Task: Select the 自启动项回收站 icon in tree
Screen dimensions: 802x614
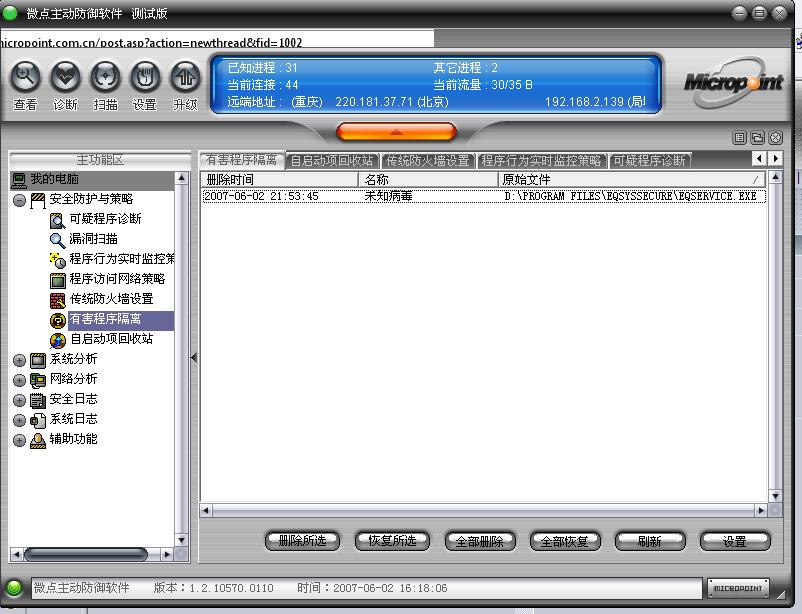Action: tap(58, 340)
